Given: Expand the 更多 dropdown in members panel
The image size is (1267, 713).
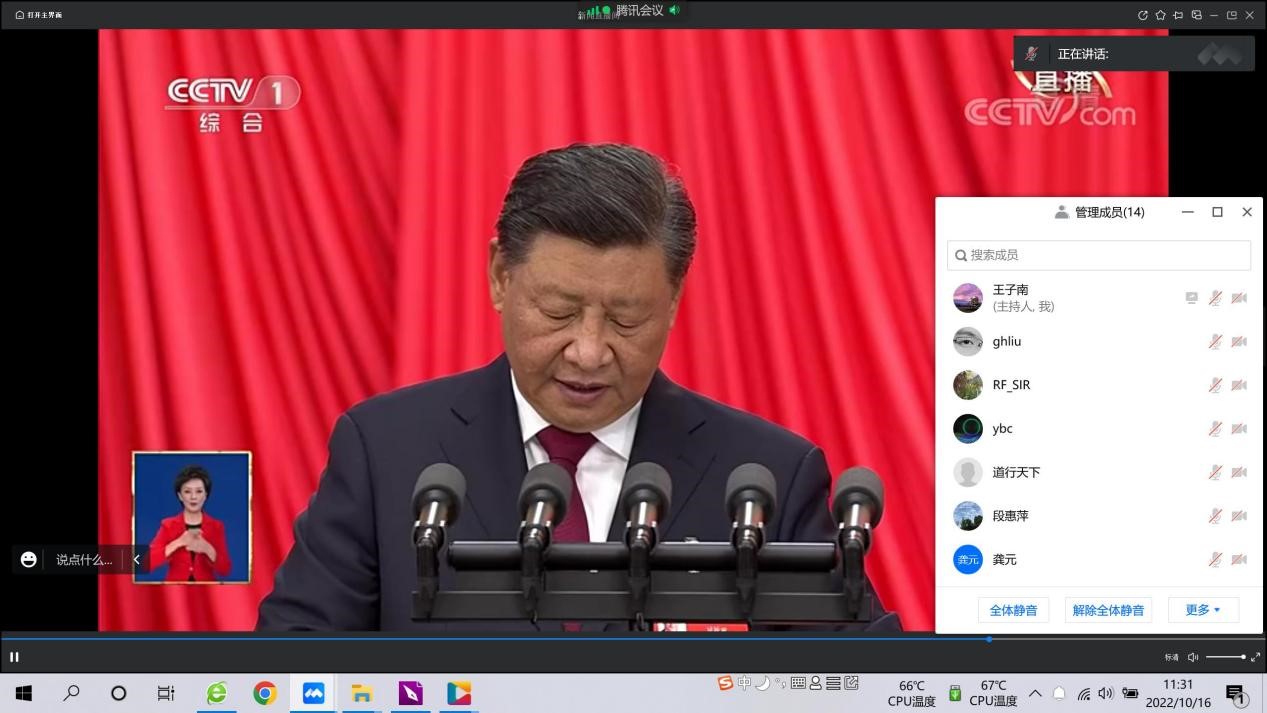Looking at the screenshot, I should (1203, 610).
